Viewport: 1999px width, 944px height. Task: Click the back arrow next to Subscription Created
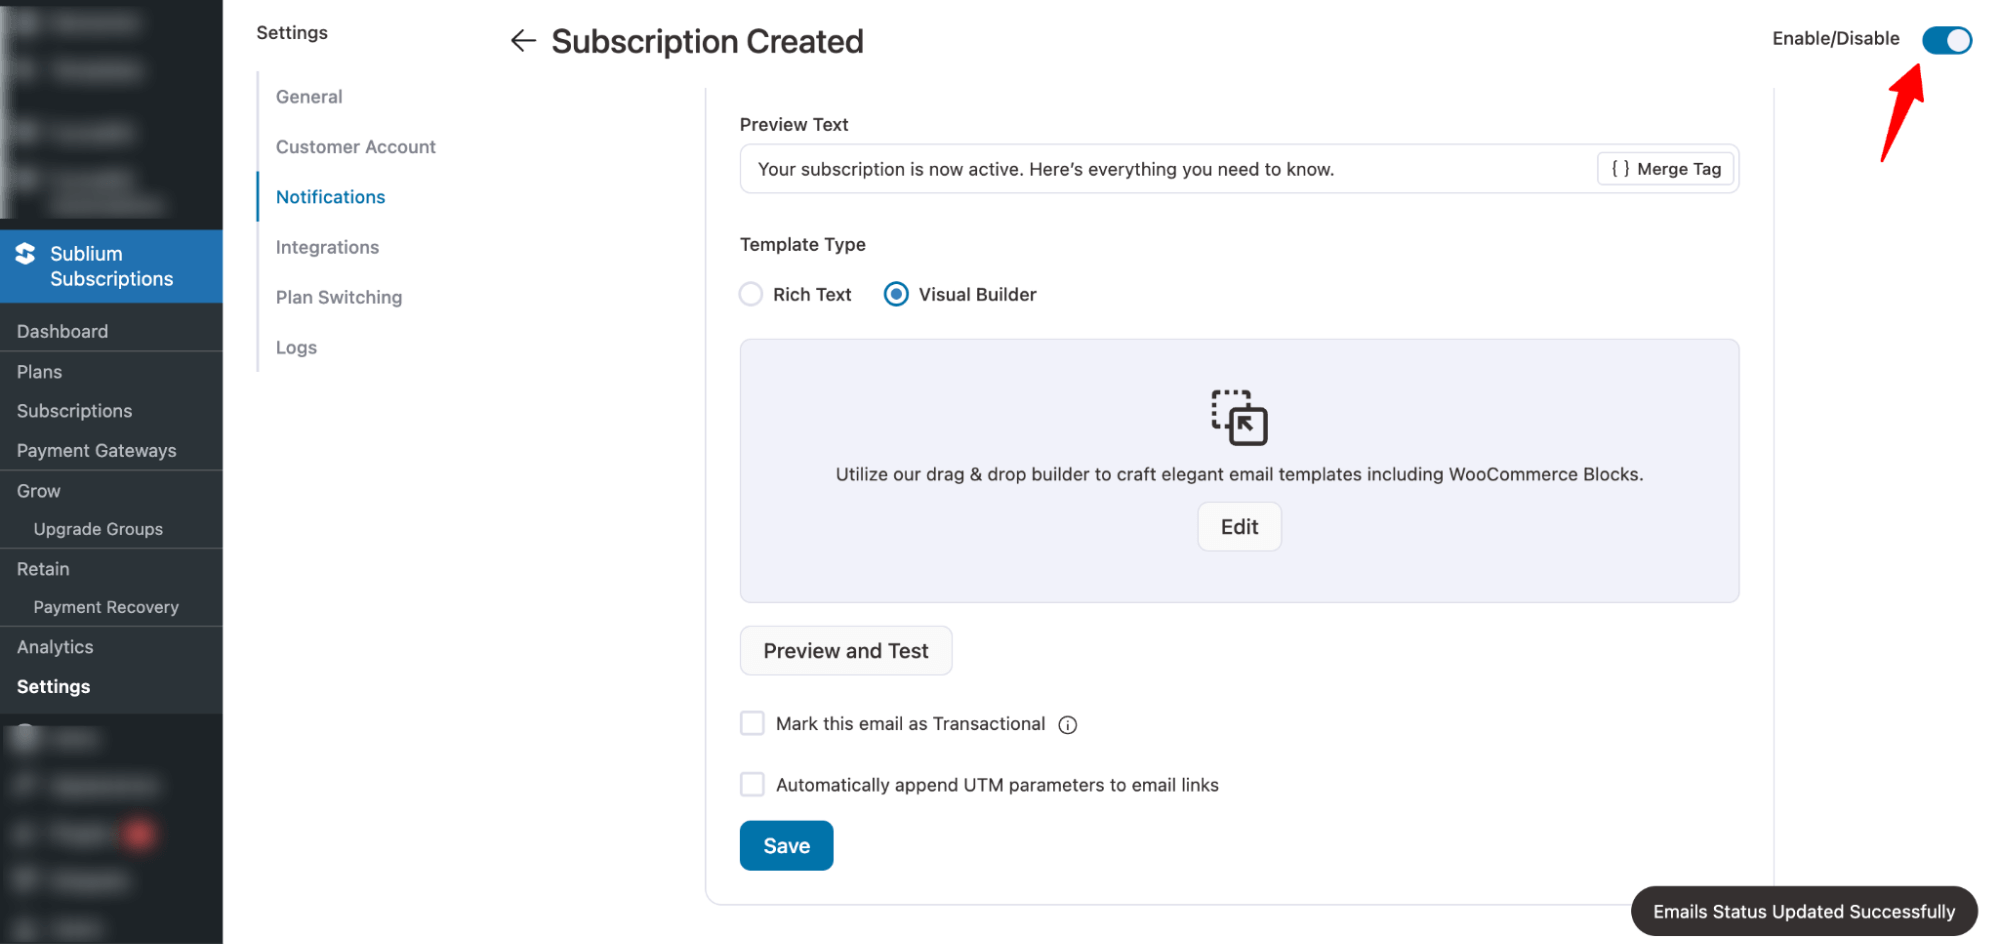click(522, 40)
